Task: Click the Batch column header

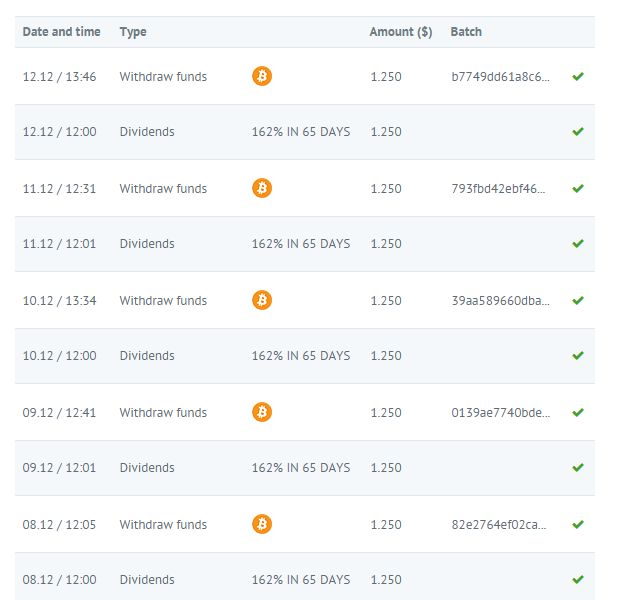Action: 466,32
